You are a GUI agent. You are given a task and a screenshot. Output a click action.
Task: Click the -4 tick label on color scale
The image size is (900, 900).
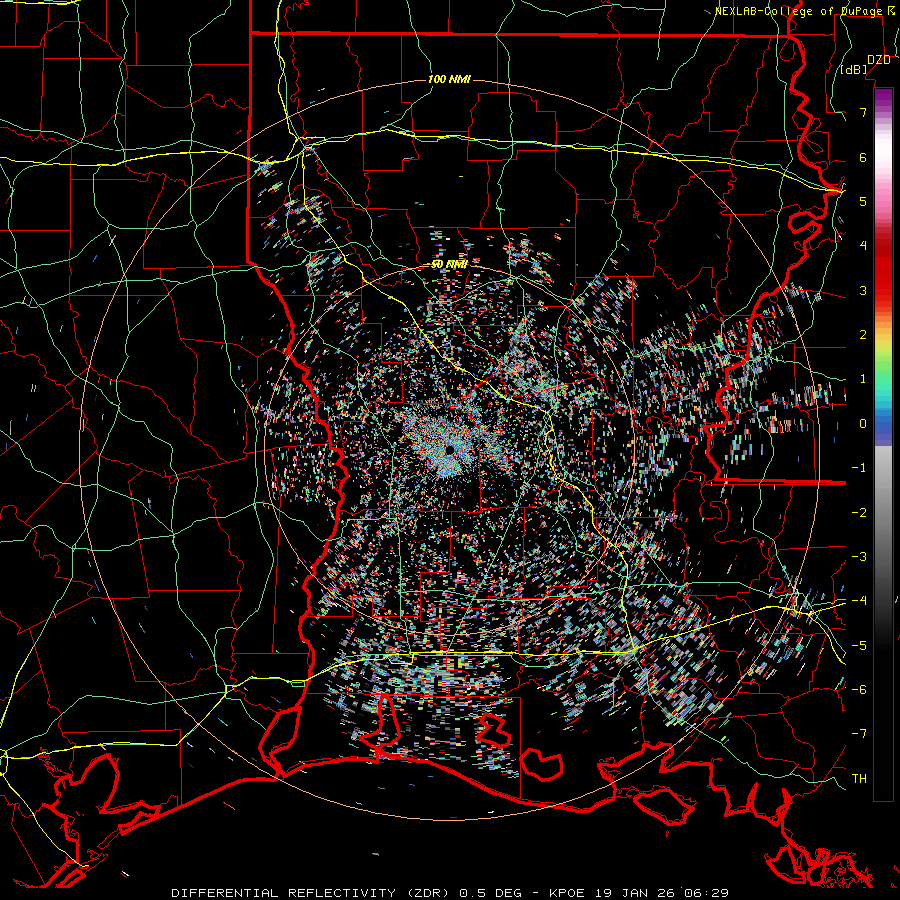point(859,601)
